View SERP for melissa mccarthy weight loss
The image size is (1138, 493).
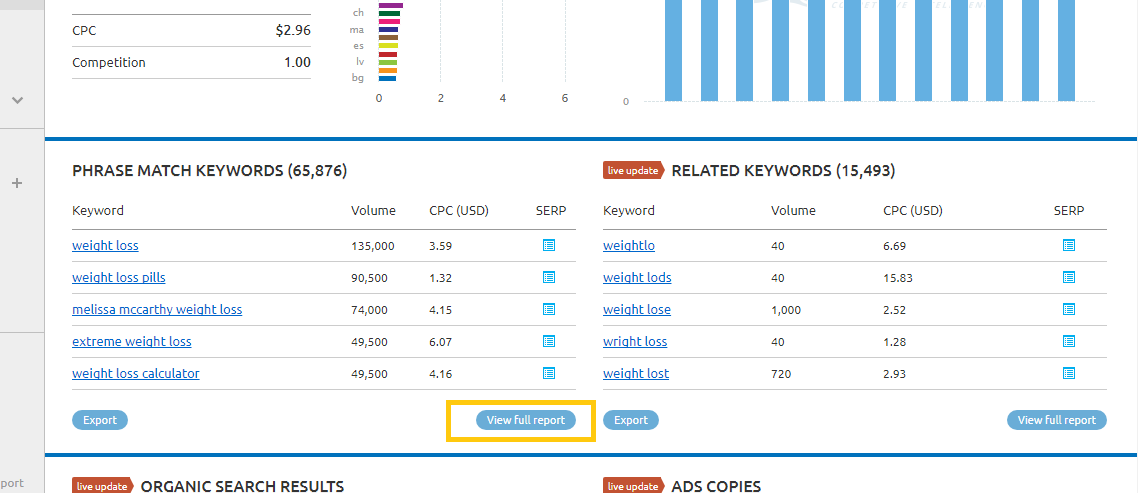(x=549, y=309)
